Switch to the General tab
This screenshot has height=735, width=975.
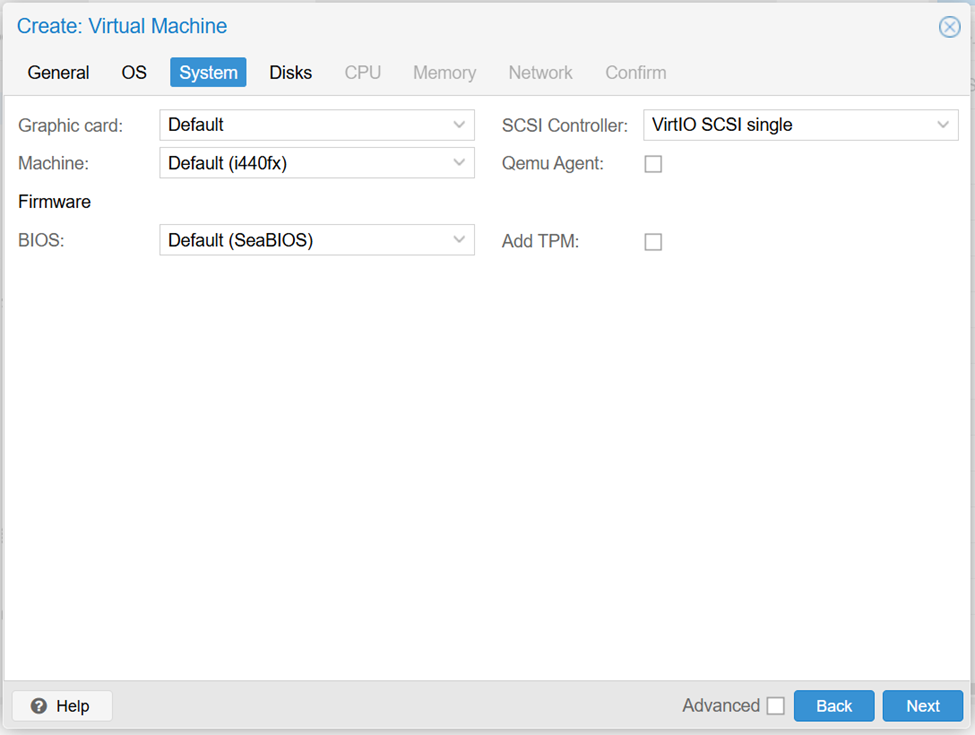[x=58, y=73]
